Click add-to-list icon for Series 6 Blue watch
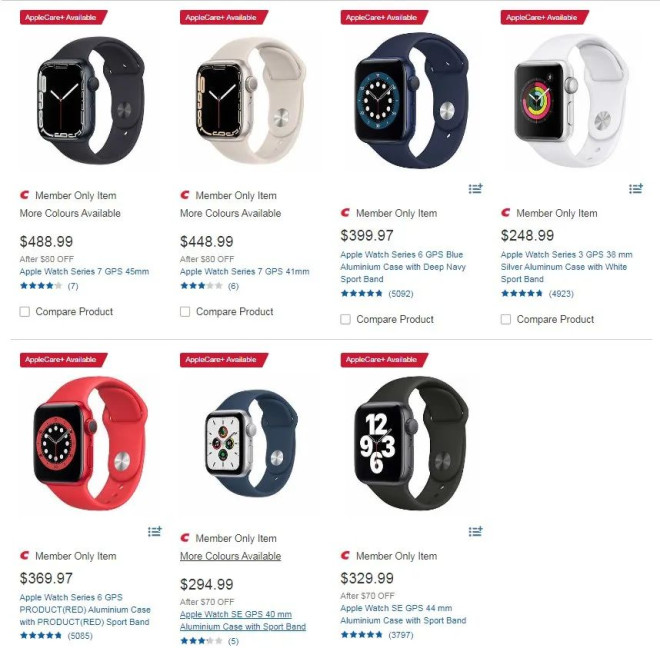Viewport: 660px width, 648px height. click(476, 189)
